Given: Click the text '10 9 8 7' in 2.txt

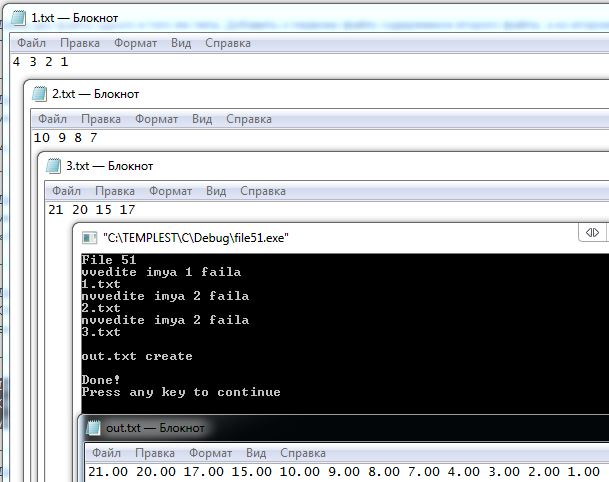Looking at the screenshot, I should point(65,137).
